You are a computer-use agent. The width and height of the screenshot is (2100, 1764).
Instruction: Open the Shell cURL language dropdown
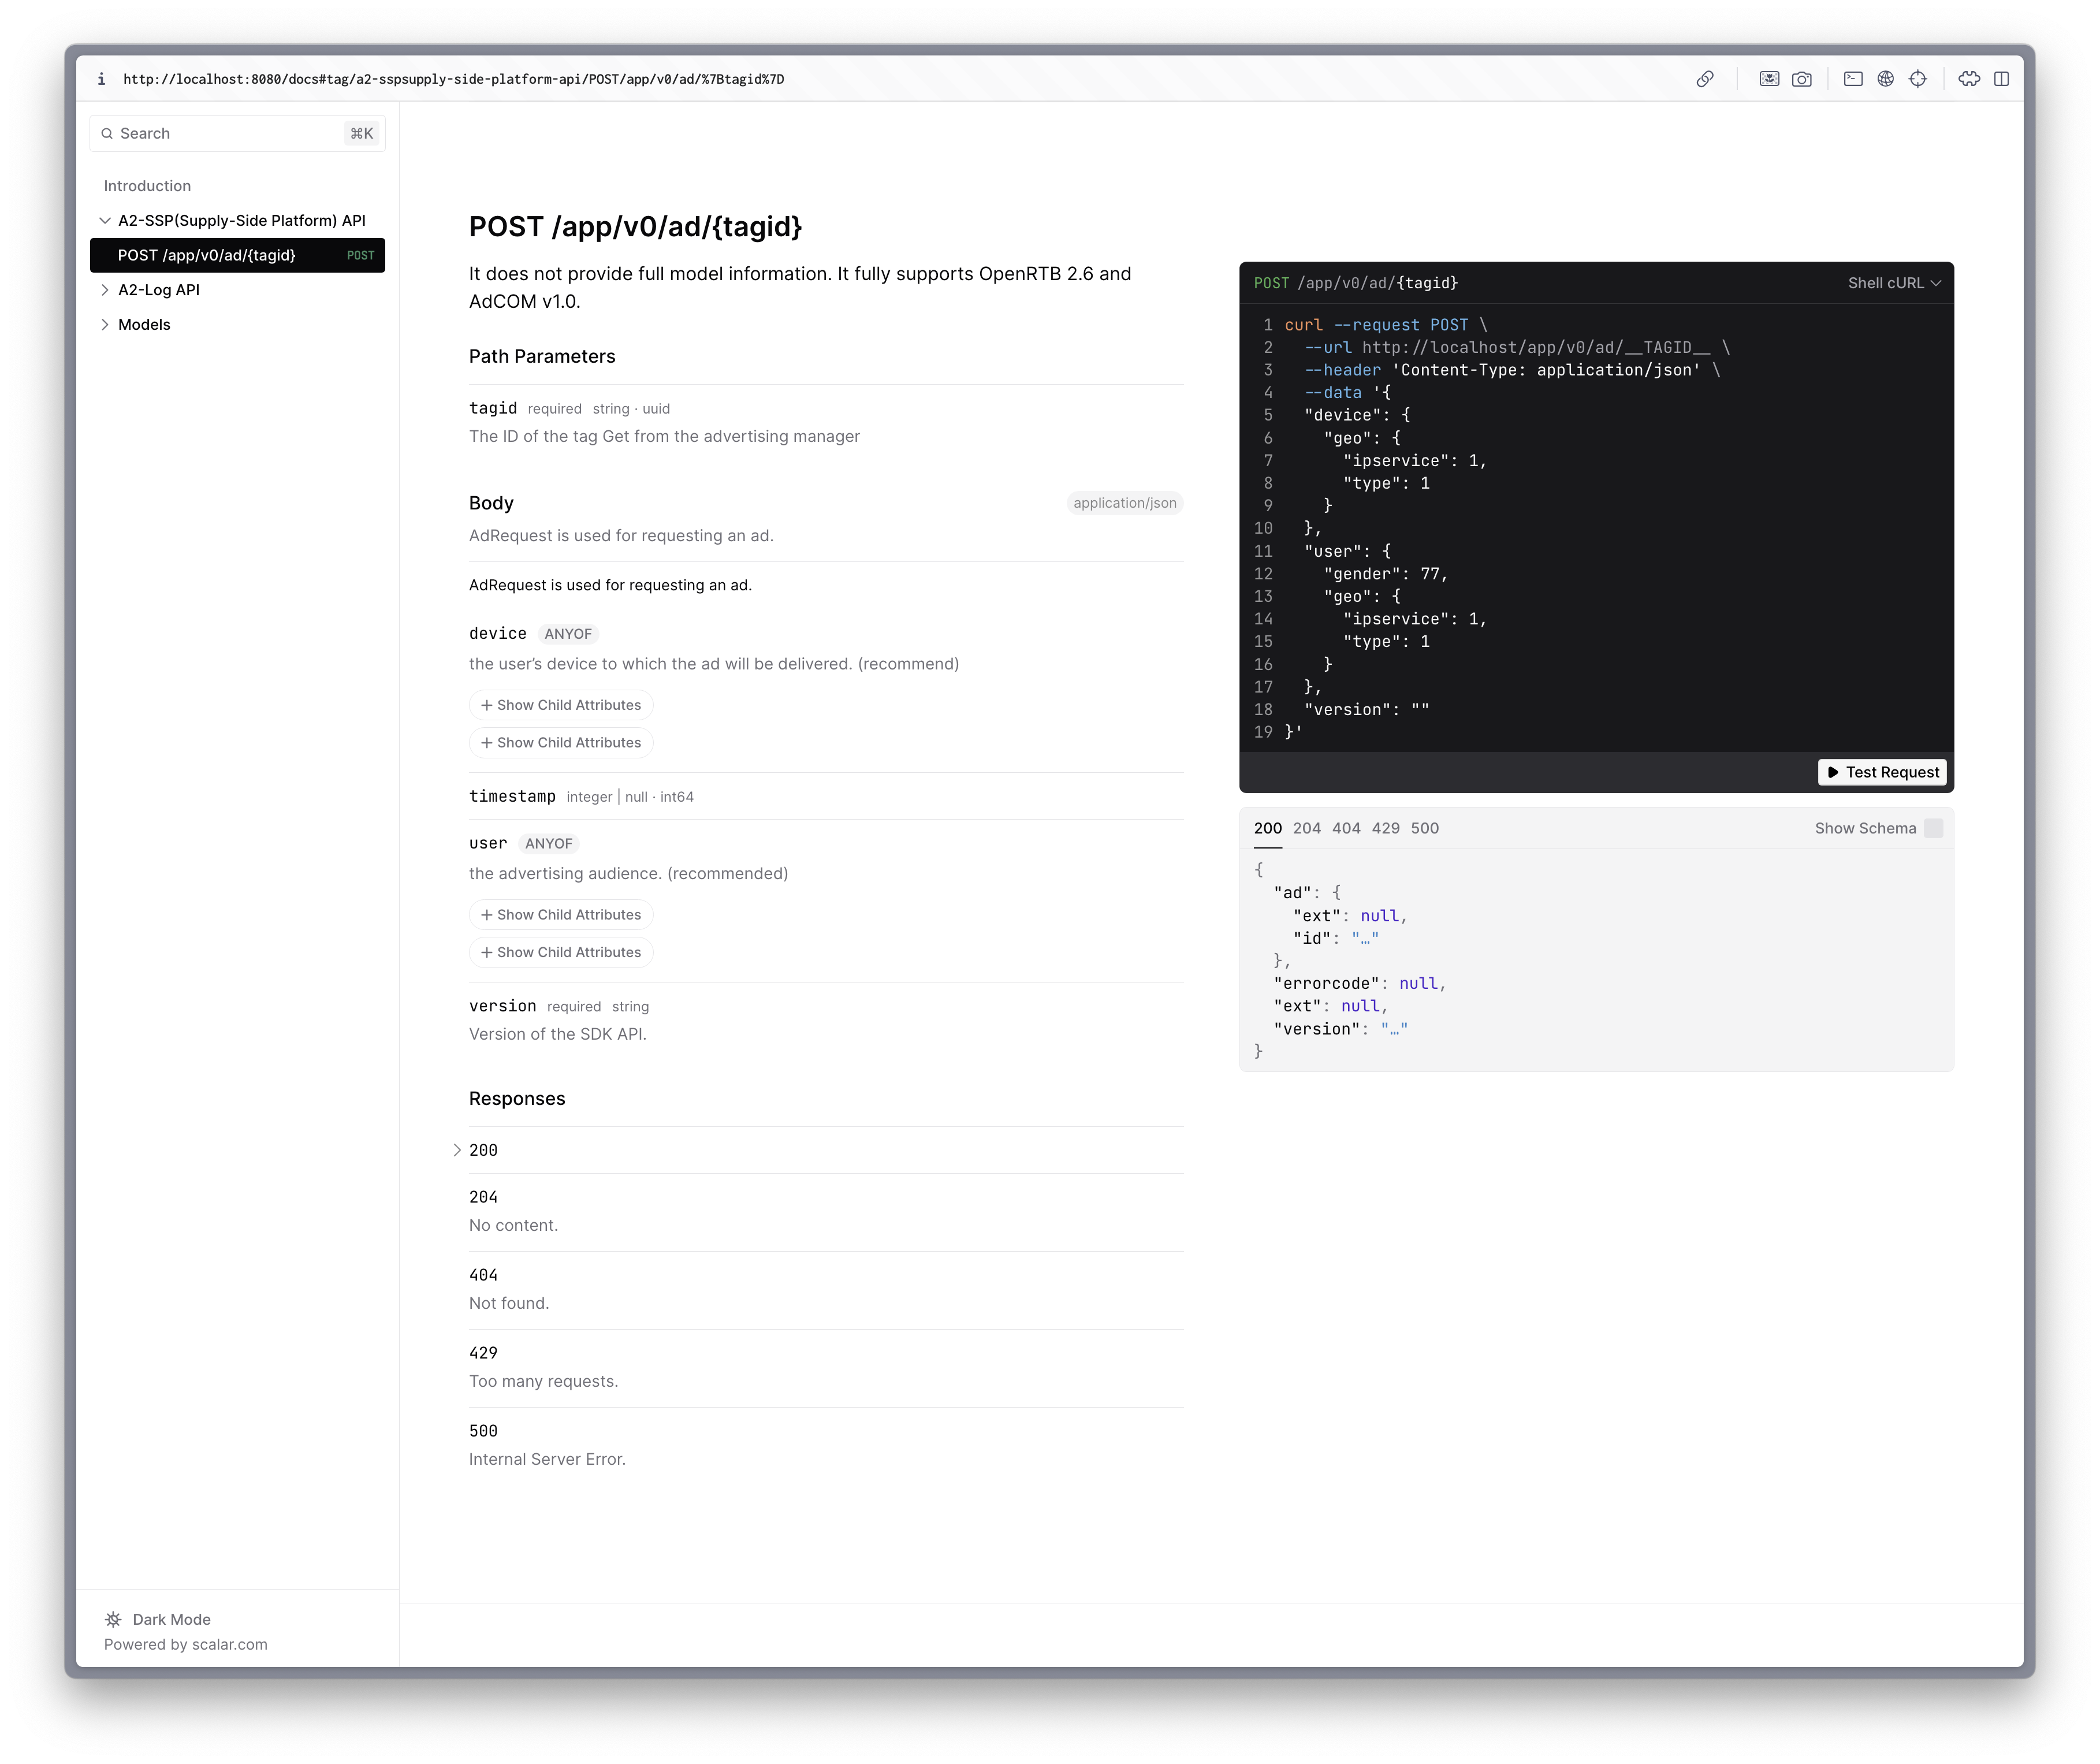[x=1893, y=283]
